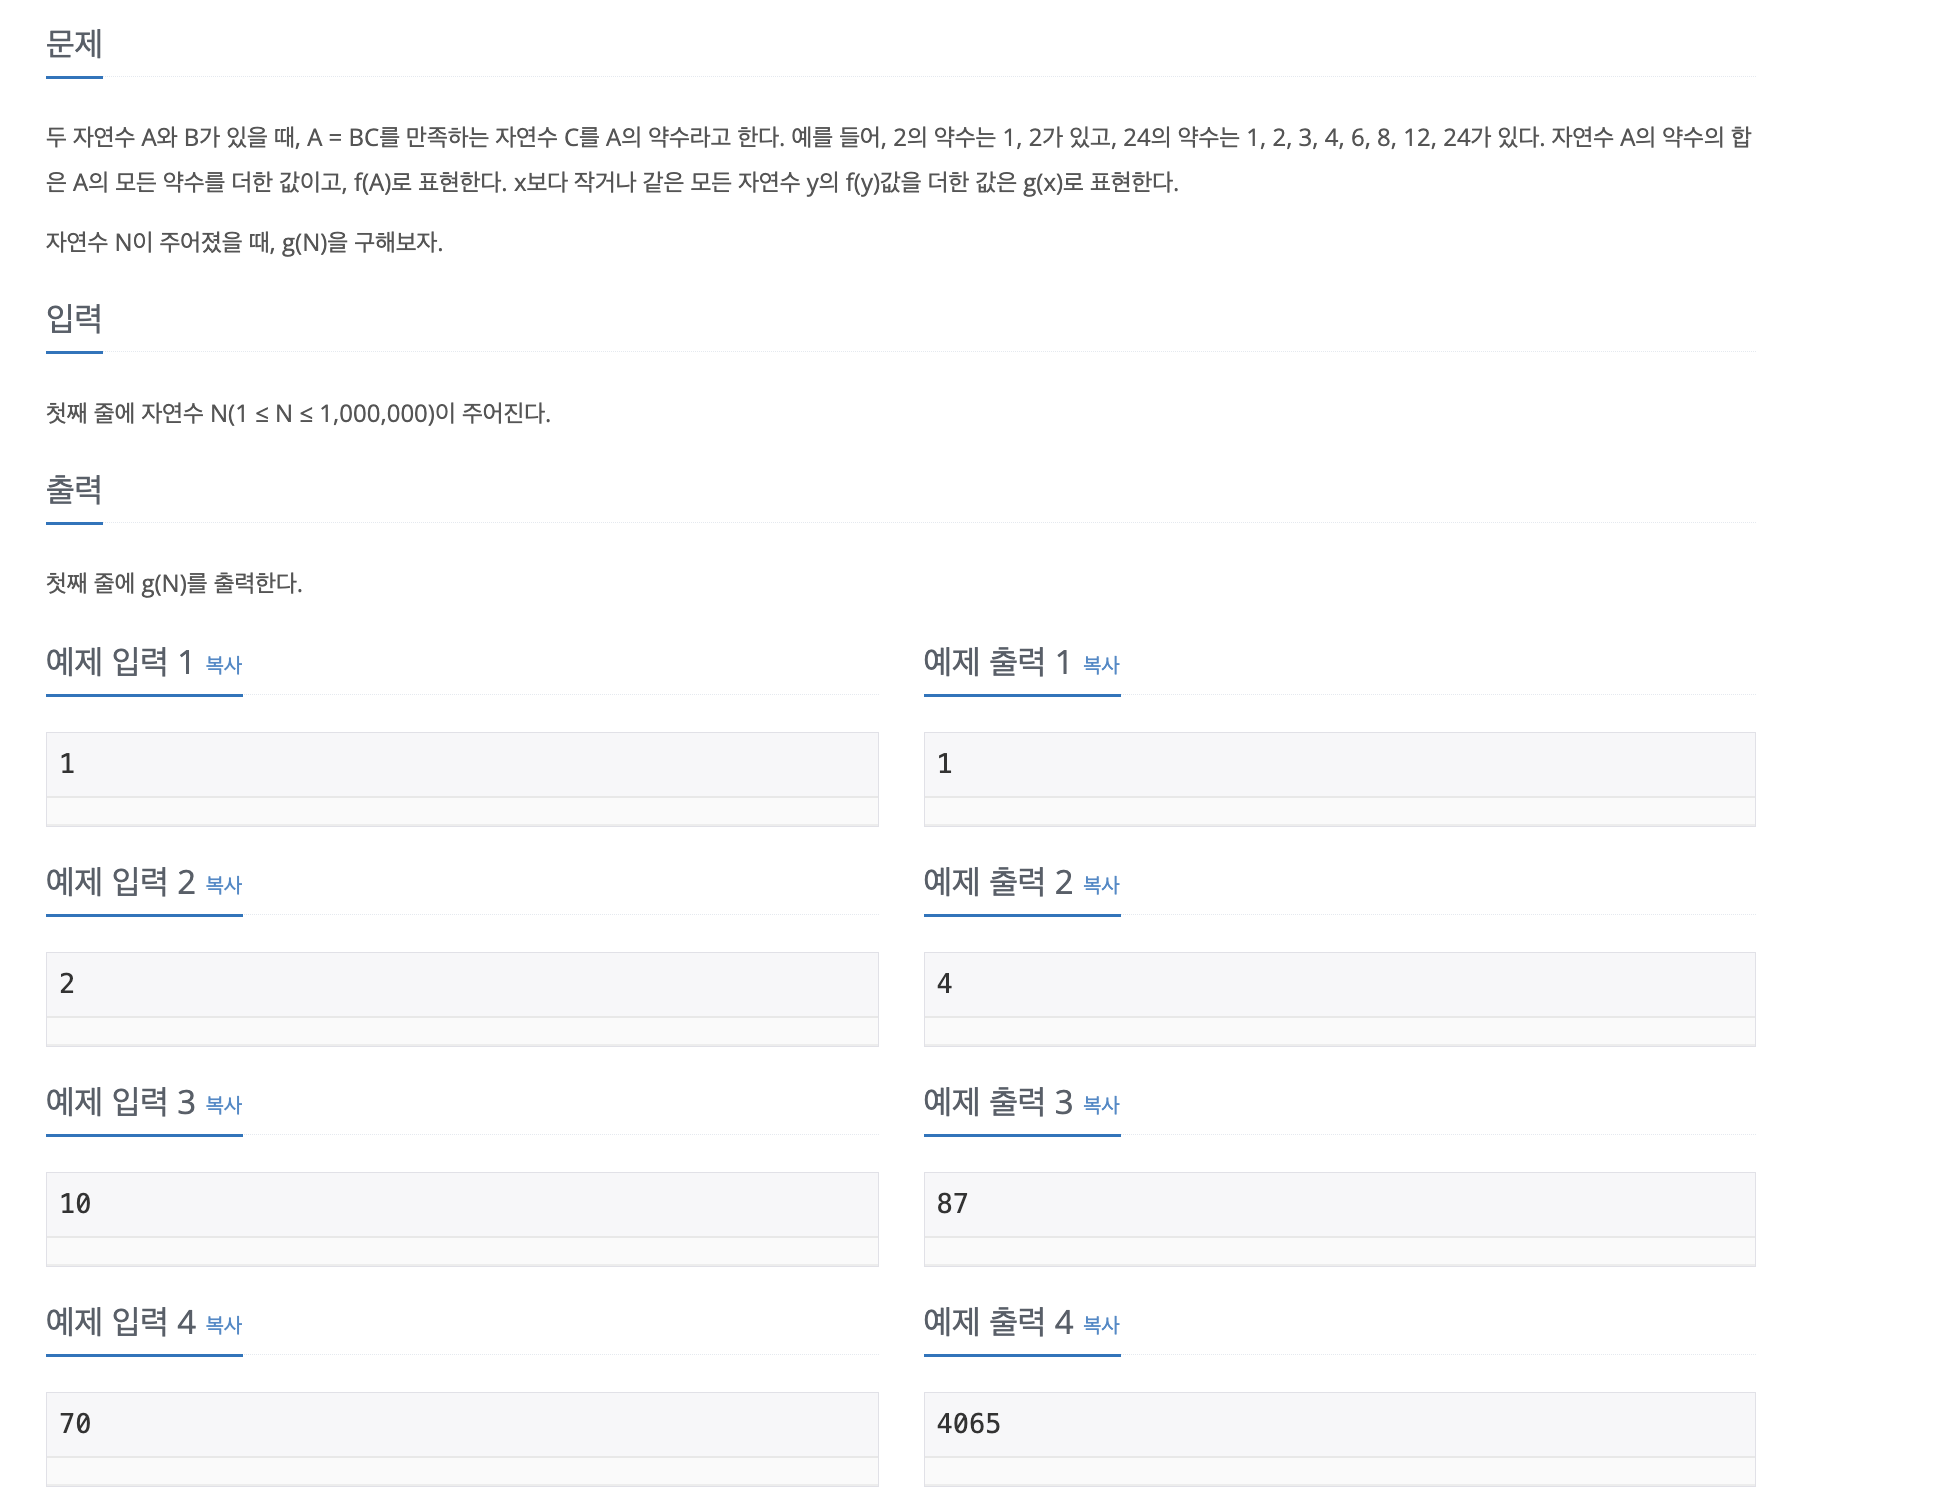Screen dimensions: 1940x1508
Task: Click the sample input box containing 2
Action: (462, 985)
